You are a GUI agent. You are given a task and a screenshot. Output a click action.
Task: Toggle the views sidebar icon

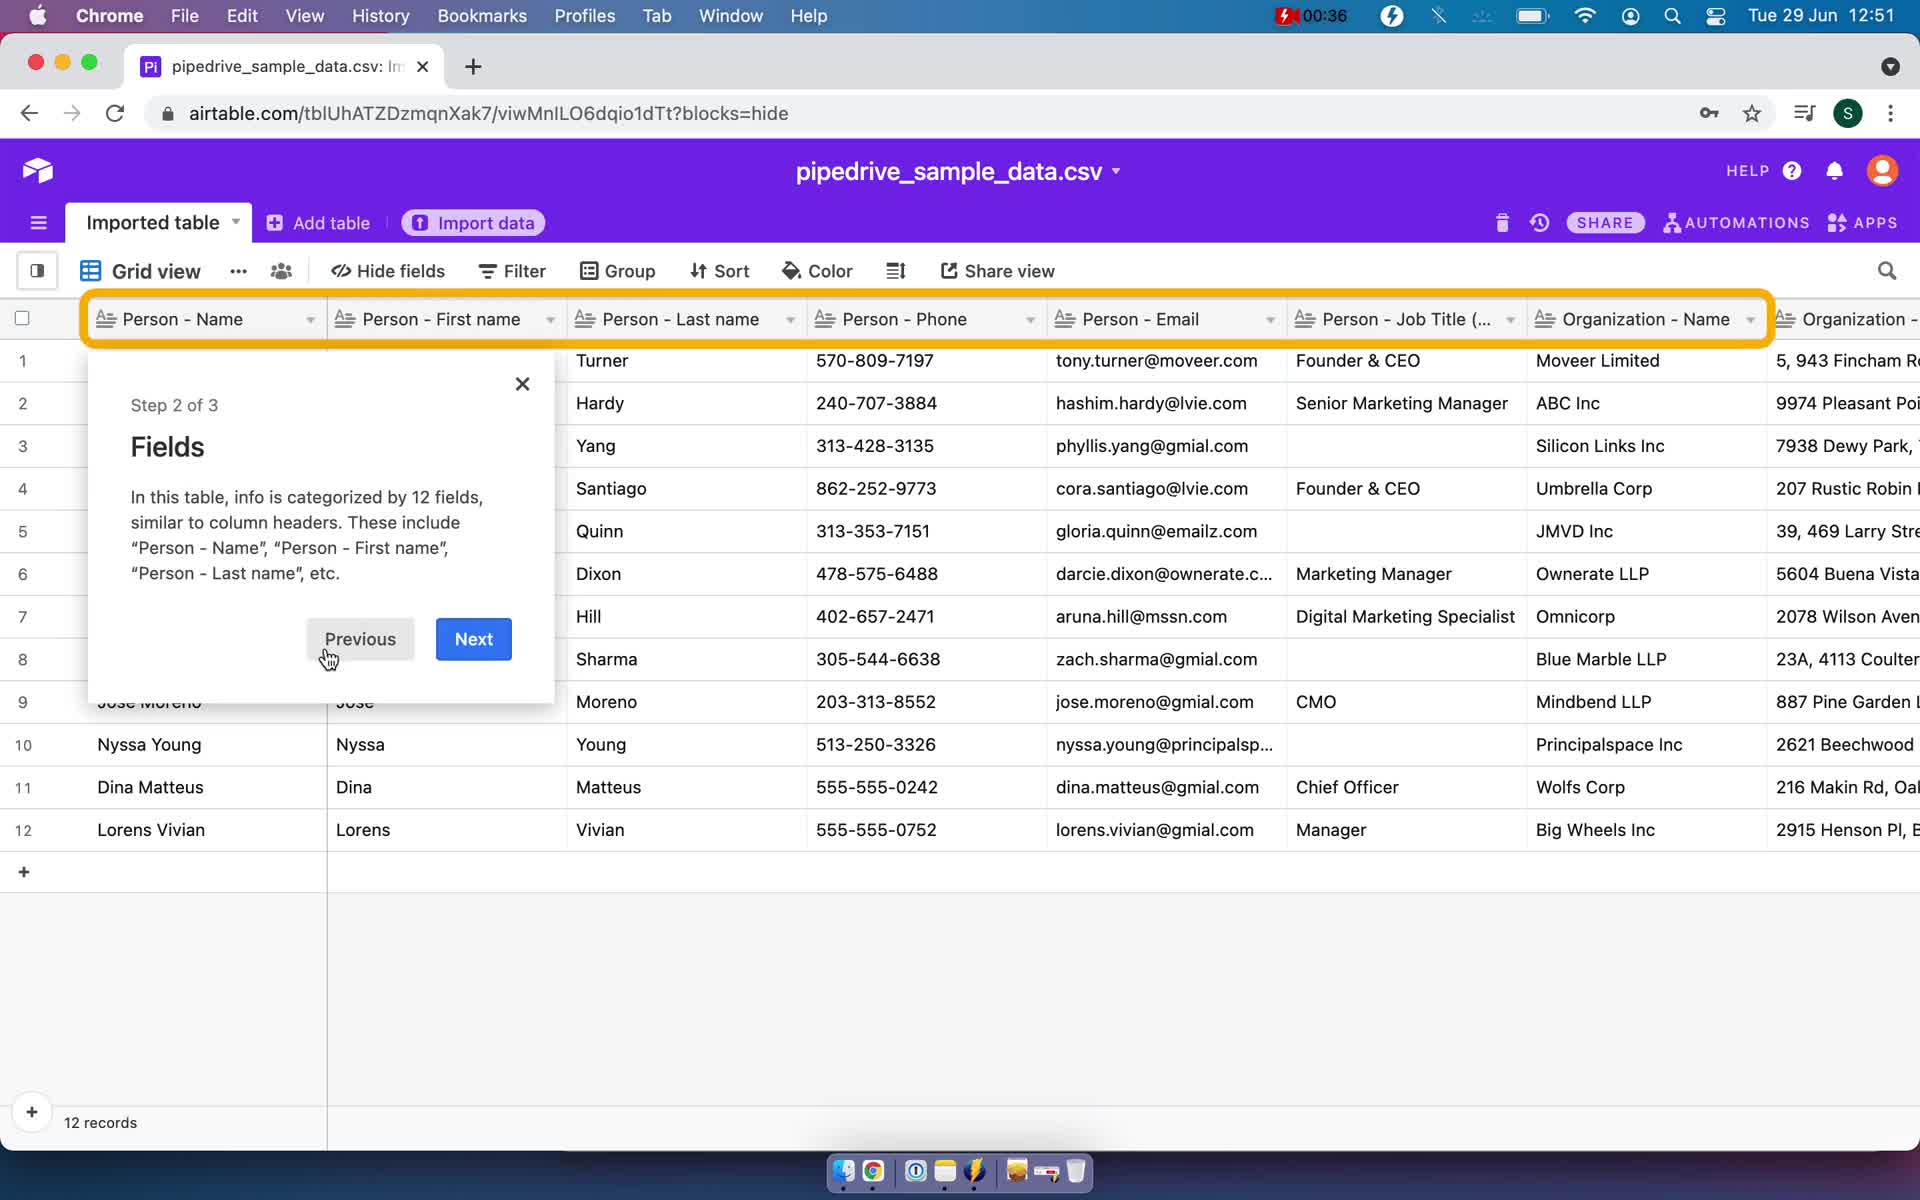pyautogui.click(x=37, y=270)
